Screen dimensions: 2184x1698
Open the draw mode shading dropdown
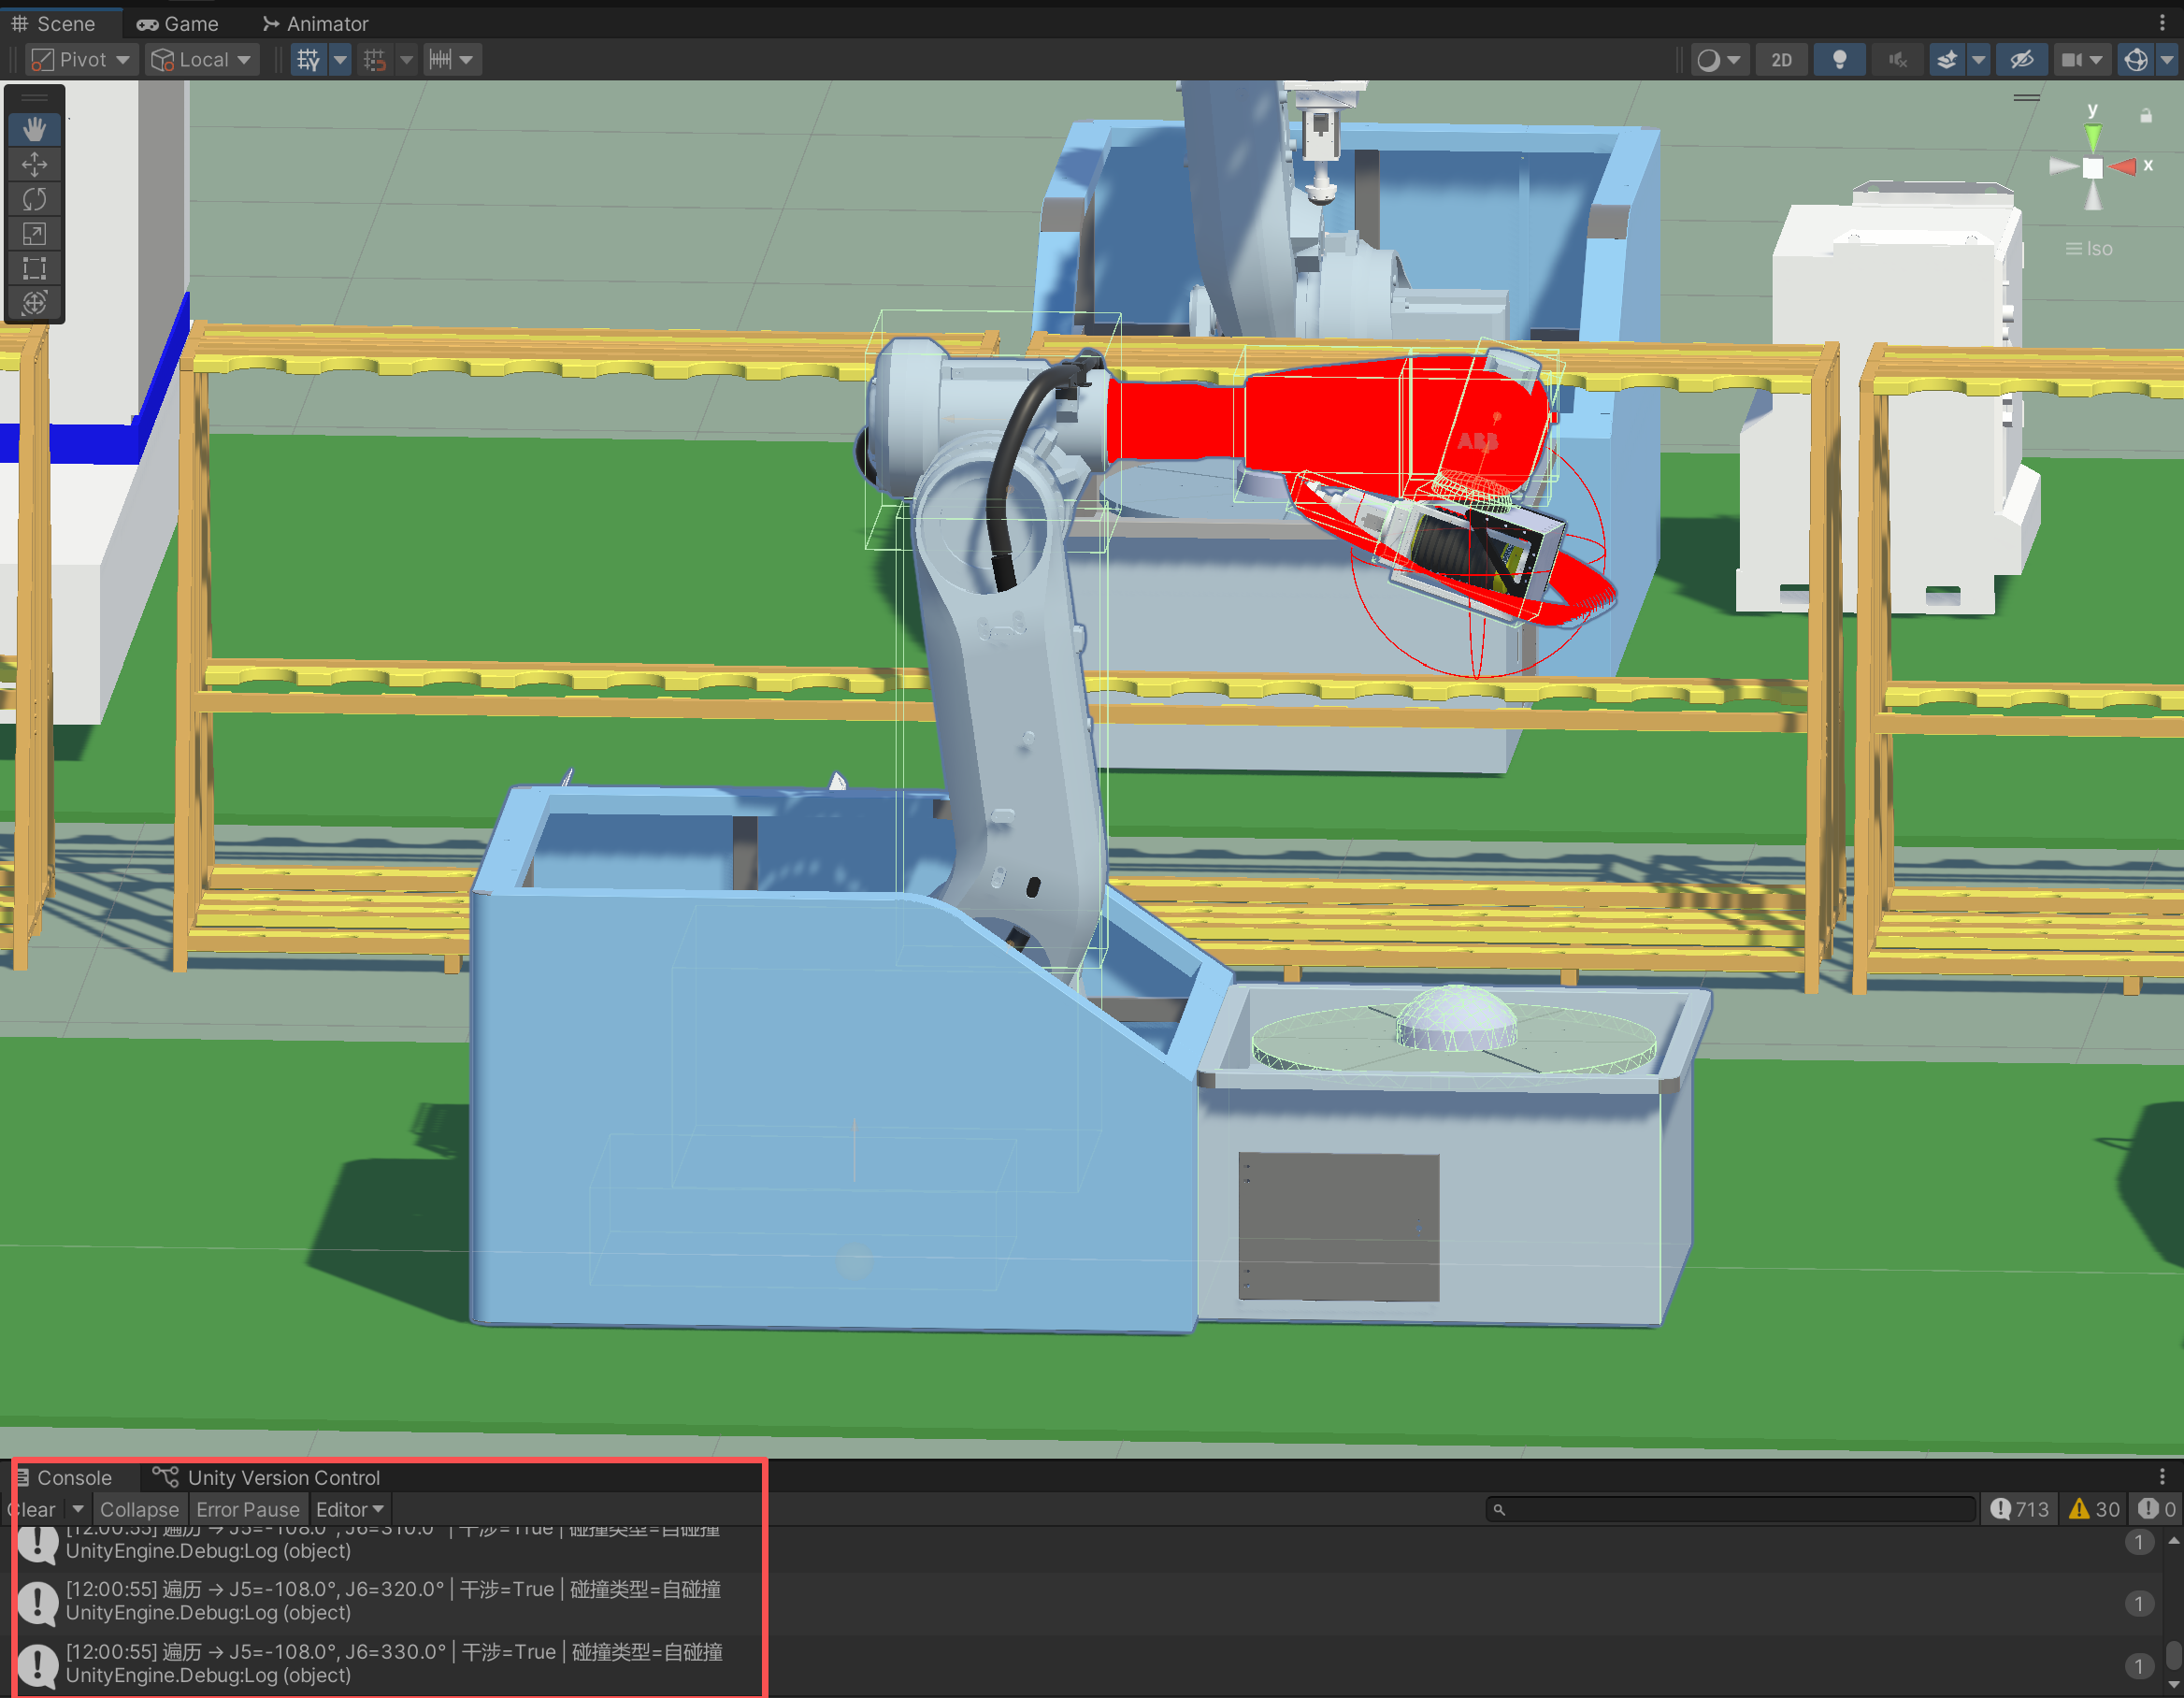click(x=1719, y=60)
